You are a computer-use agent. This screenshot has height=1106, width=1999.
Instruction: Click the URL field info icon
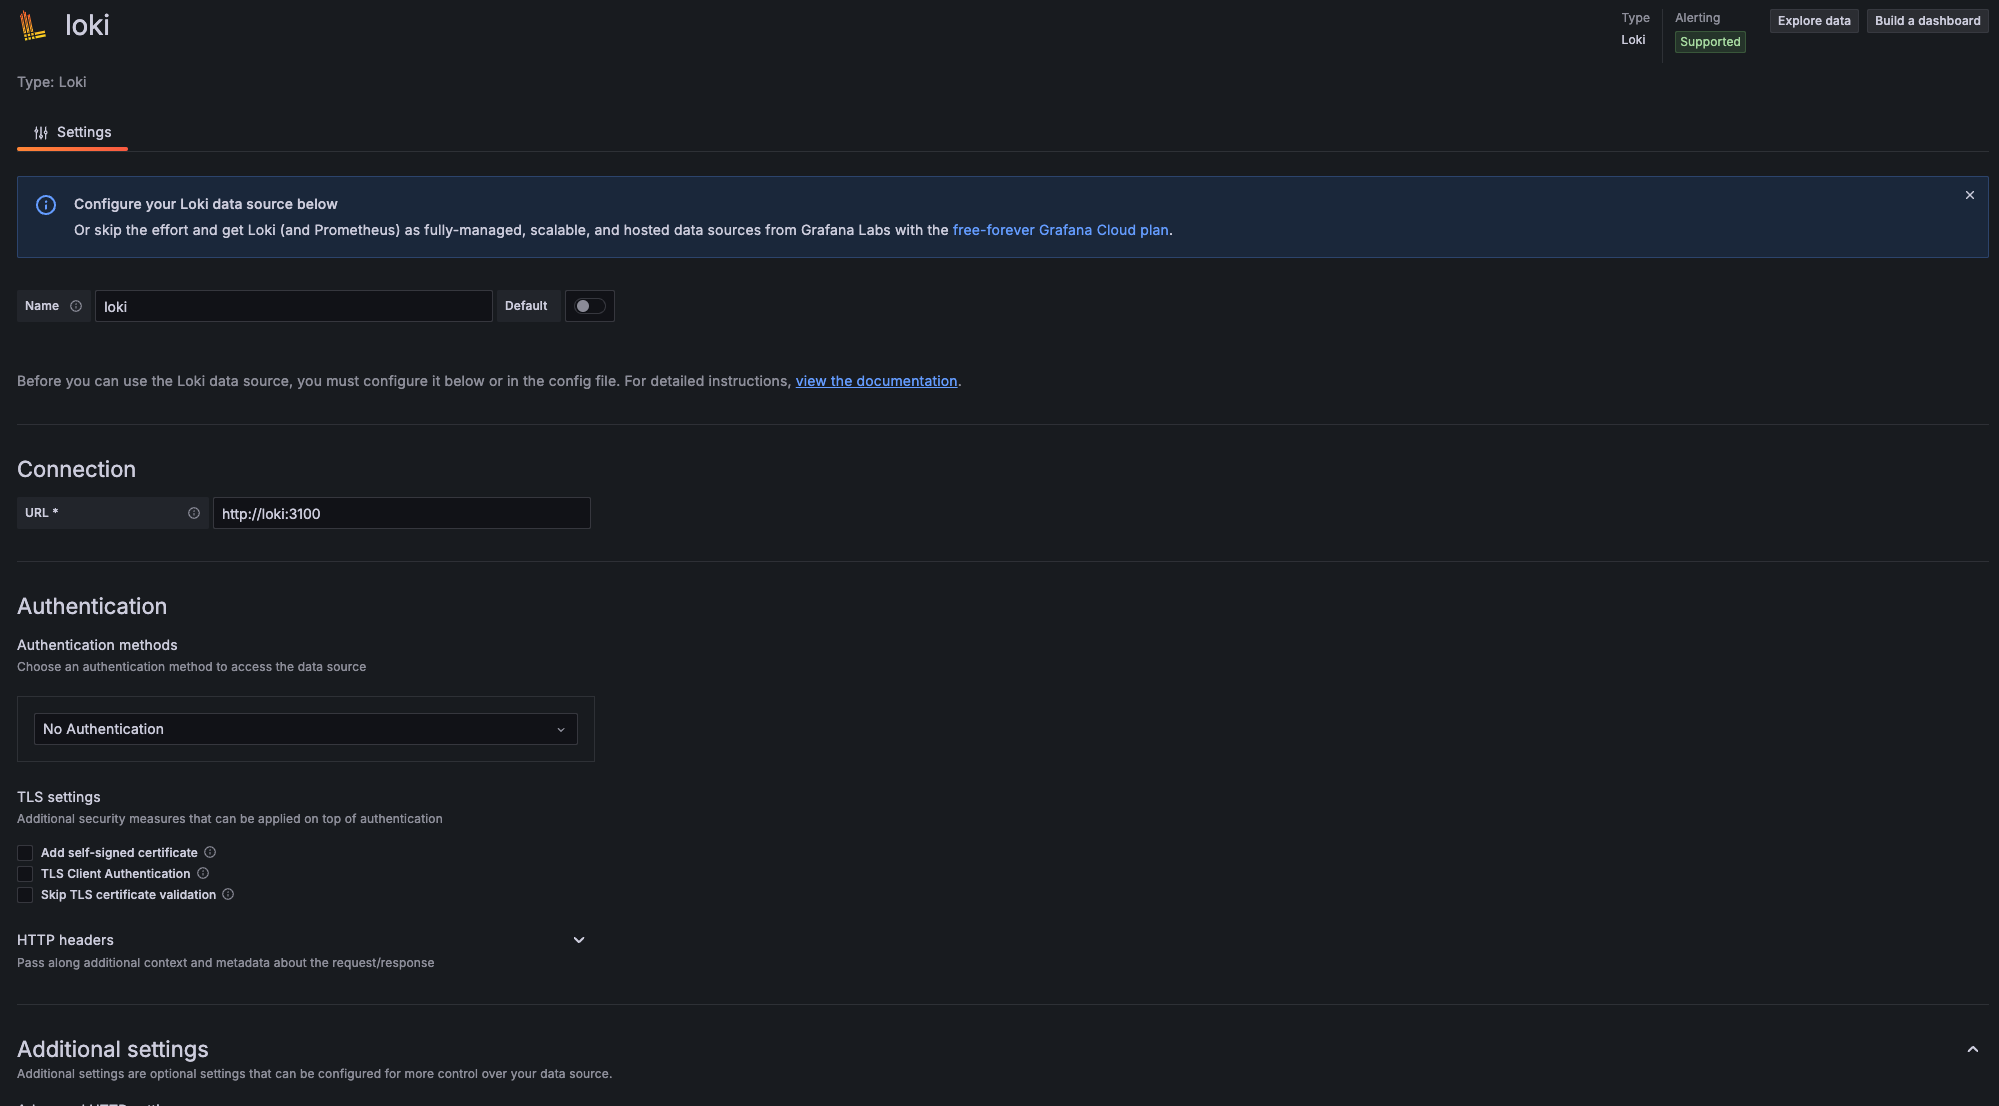pyautogui.click(x=194, y=513)
